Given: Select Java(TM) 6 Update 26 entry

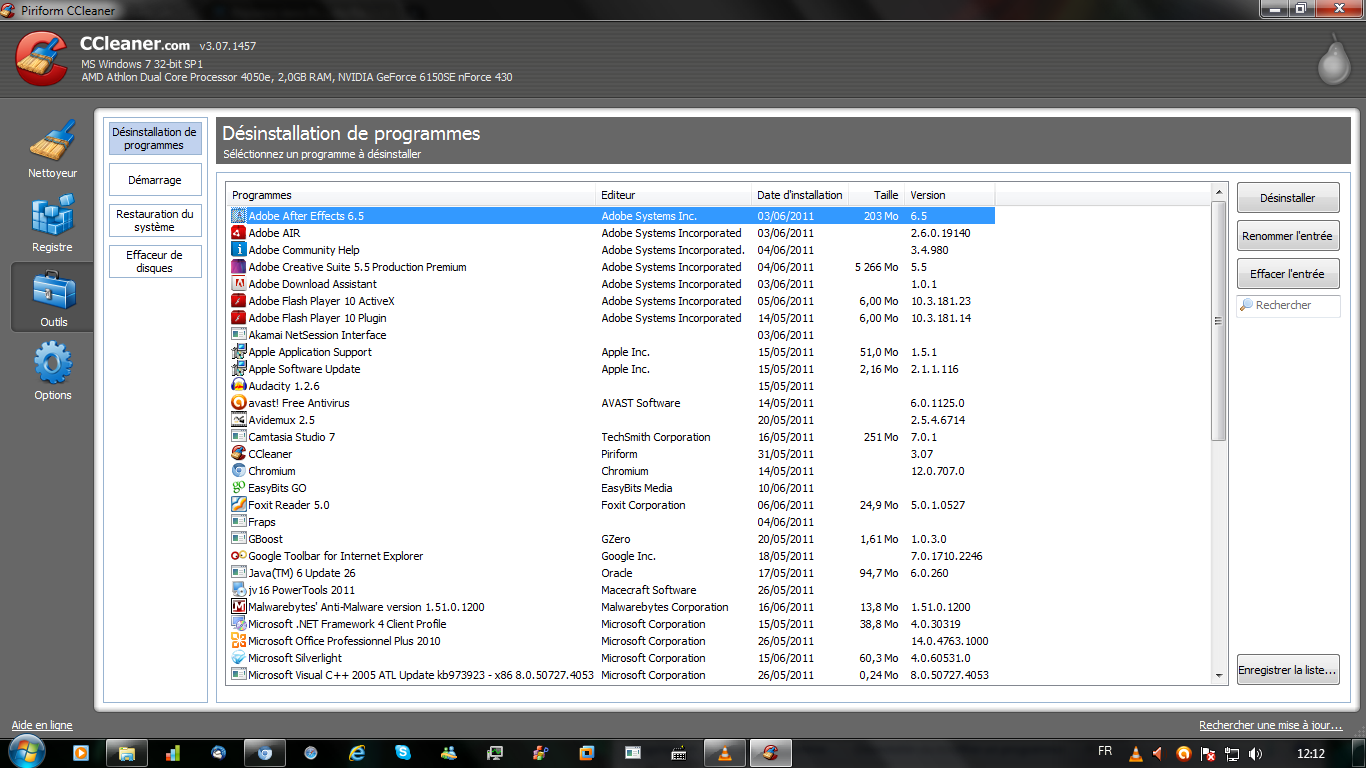Looking at the screenshot, I should coord(612,573).
